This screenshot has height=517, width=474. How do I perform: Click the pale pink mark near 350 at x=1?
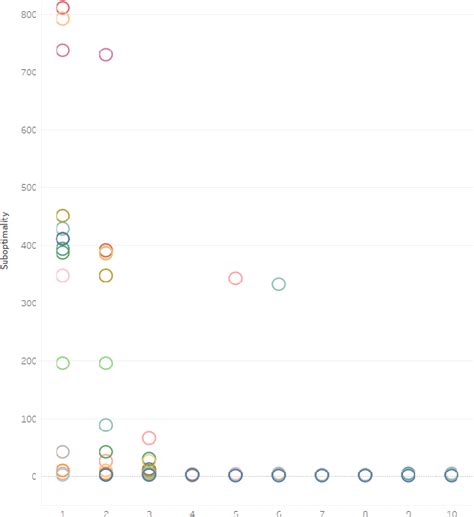(63, 276)
